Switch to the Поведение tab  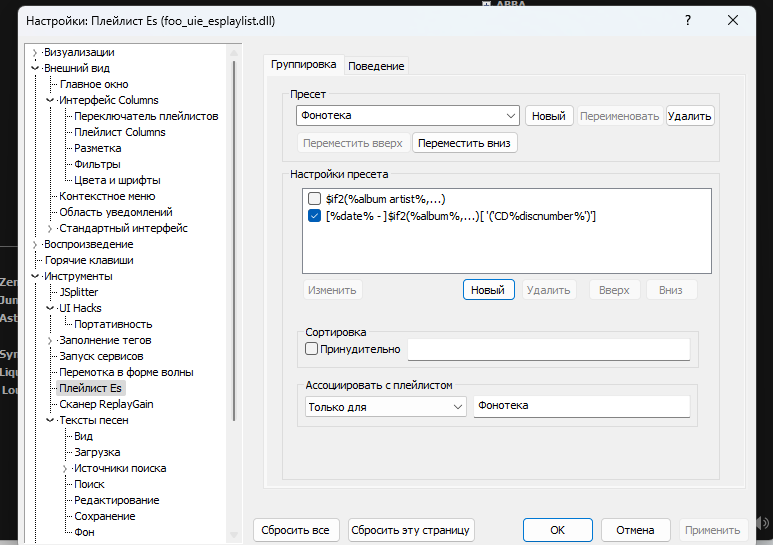pyautogui.click(x=377, y=66)
